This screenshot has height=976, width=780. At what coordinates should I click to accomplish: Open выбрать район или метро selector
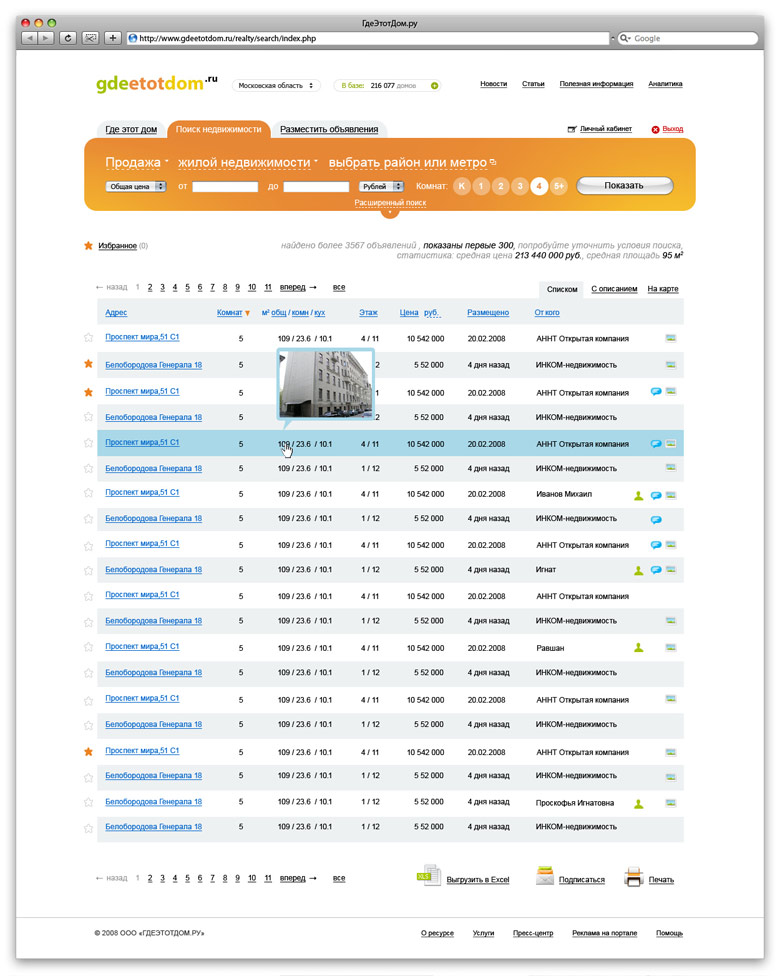point(412,162)
